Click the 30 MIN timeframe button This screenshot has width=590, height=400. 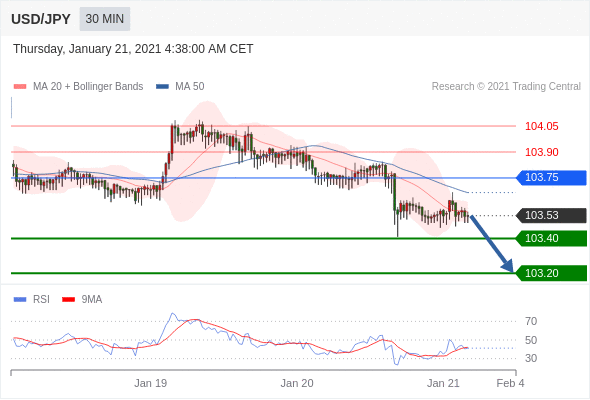coord(105,18)
